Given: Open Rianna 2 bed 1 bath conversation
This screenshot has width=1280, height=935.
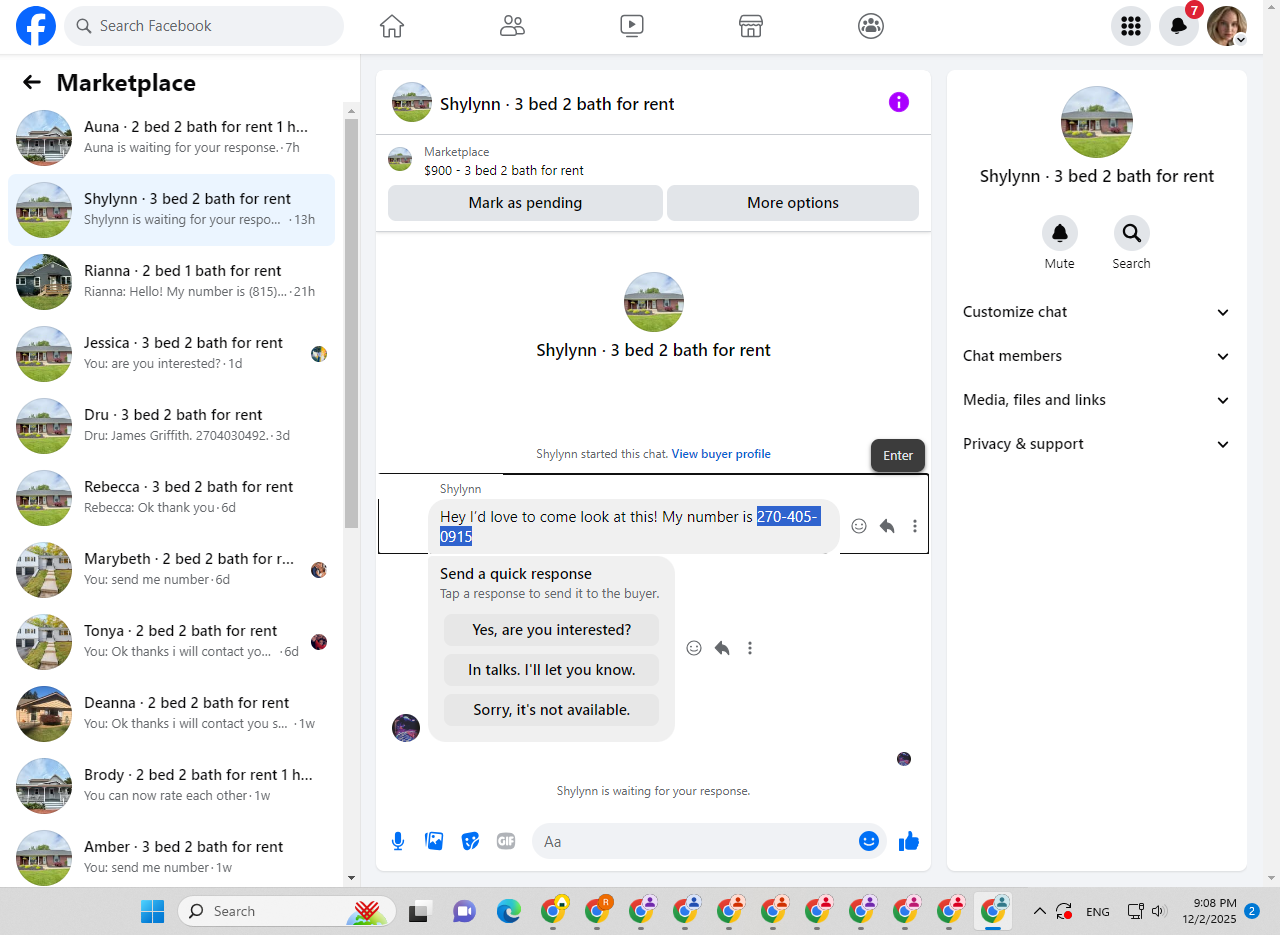Looking at the screenshot, I should (172, 282).
